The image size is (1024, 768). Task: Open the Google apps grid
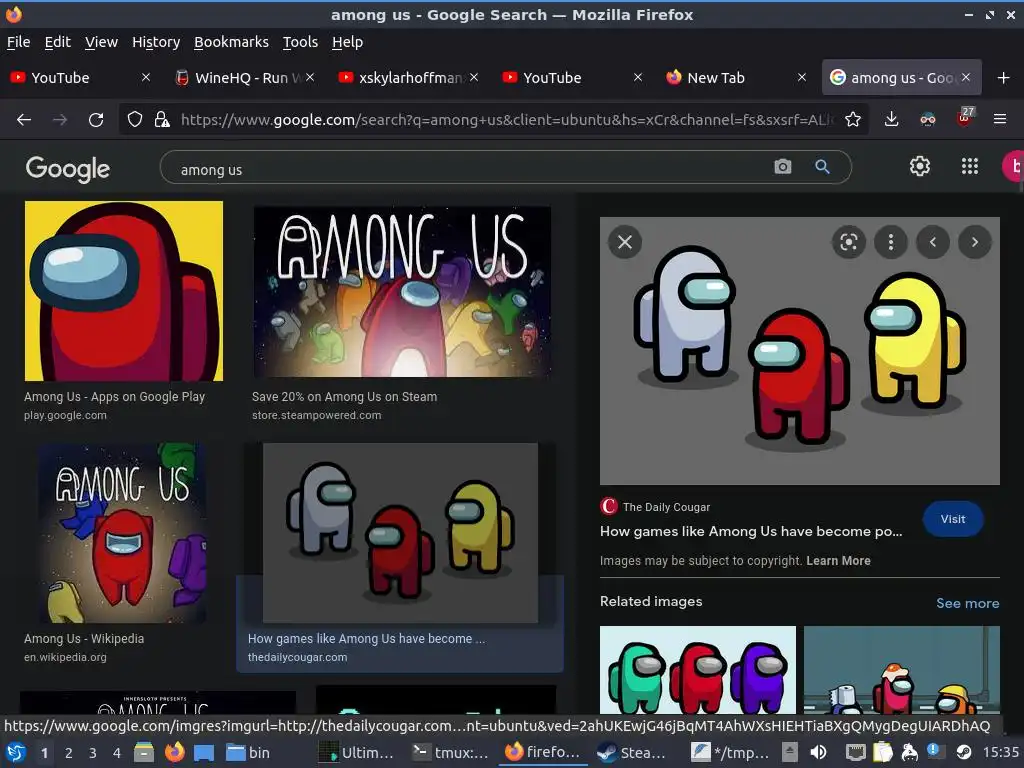pos(970,167)
